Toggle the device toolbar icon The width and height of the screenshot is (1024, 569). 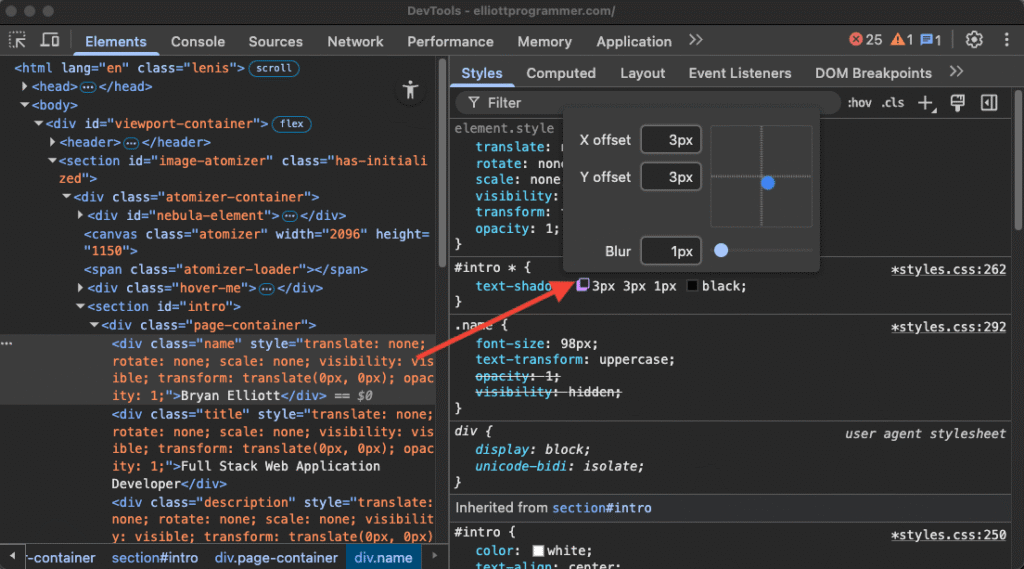[x=49, y=41]
